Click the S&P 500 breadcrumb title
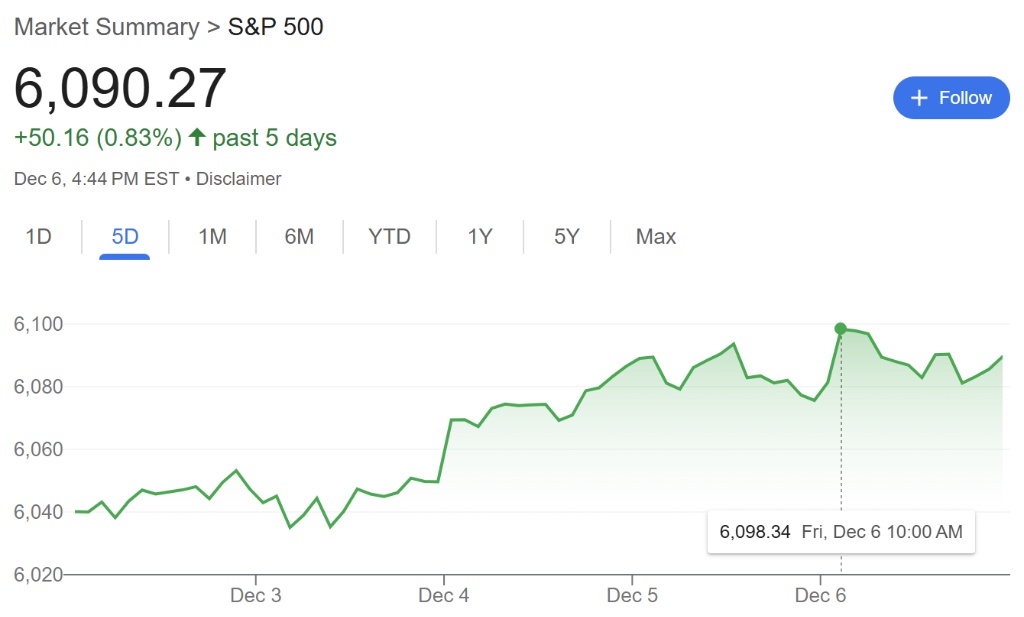1024x617 pixels. 276,27
